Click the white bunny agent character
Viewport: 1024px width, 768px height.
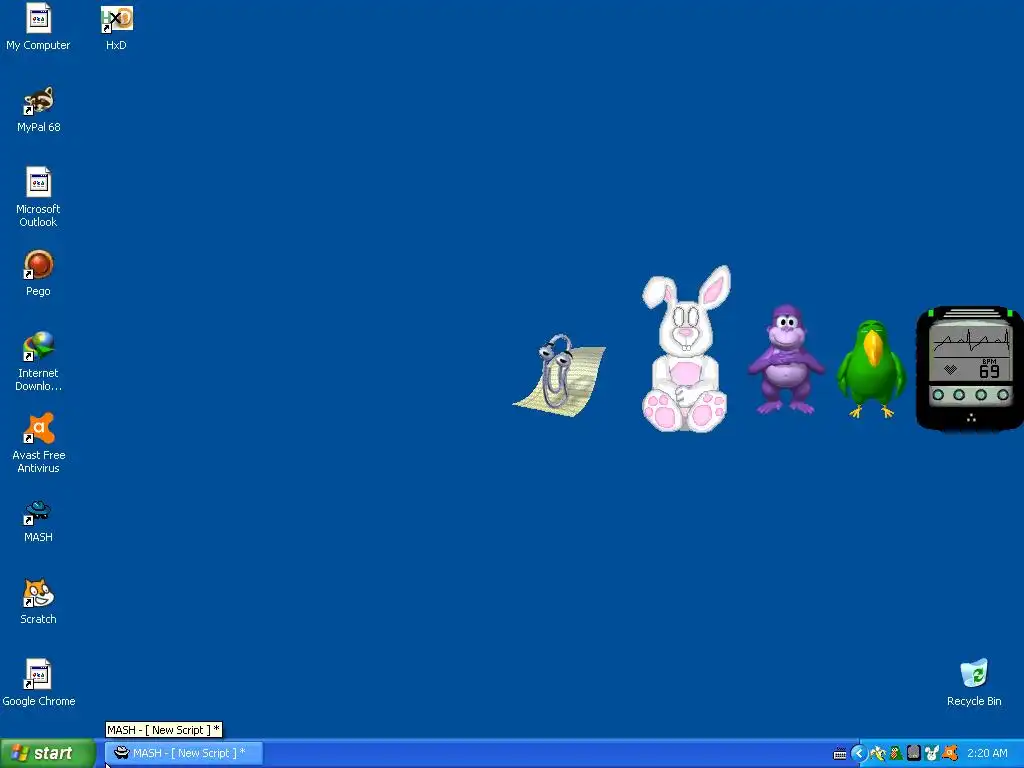[x=685, y=349]
